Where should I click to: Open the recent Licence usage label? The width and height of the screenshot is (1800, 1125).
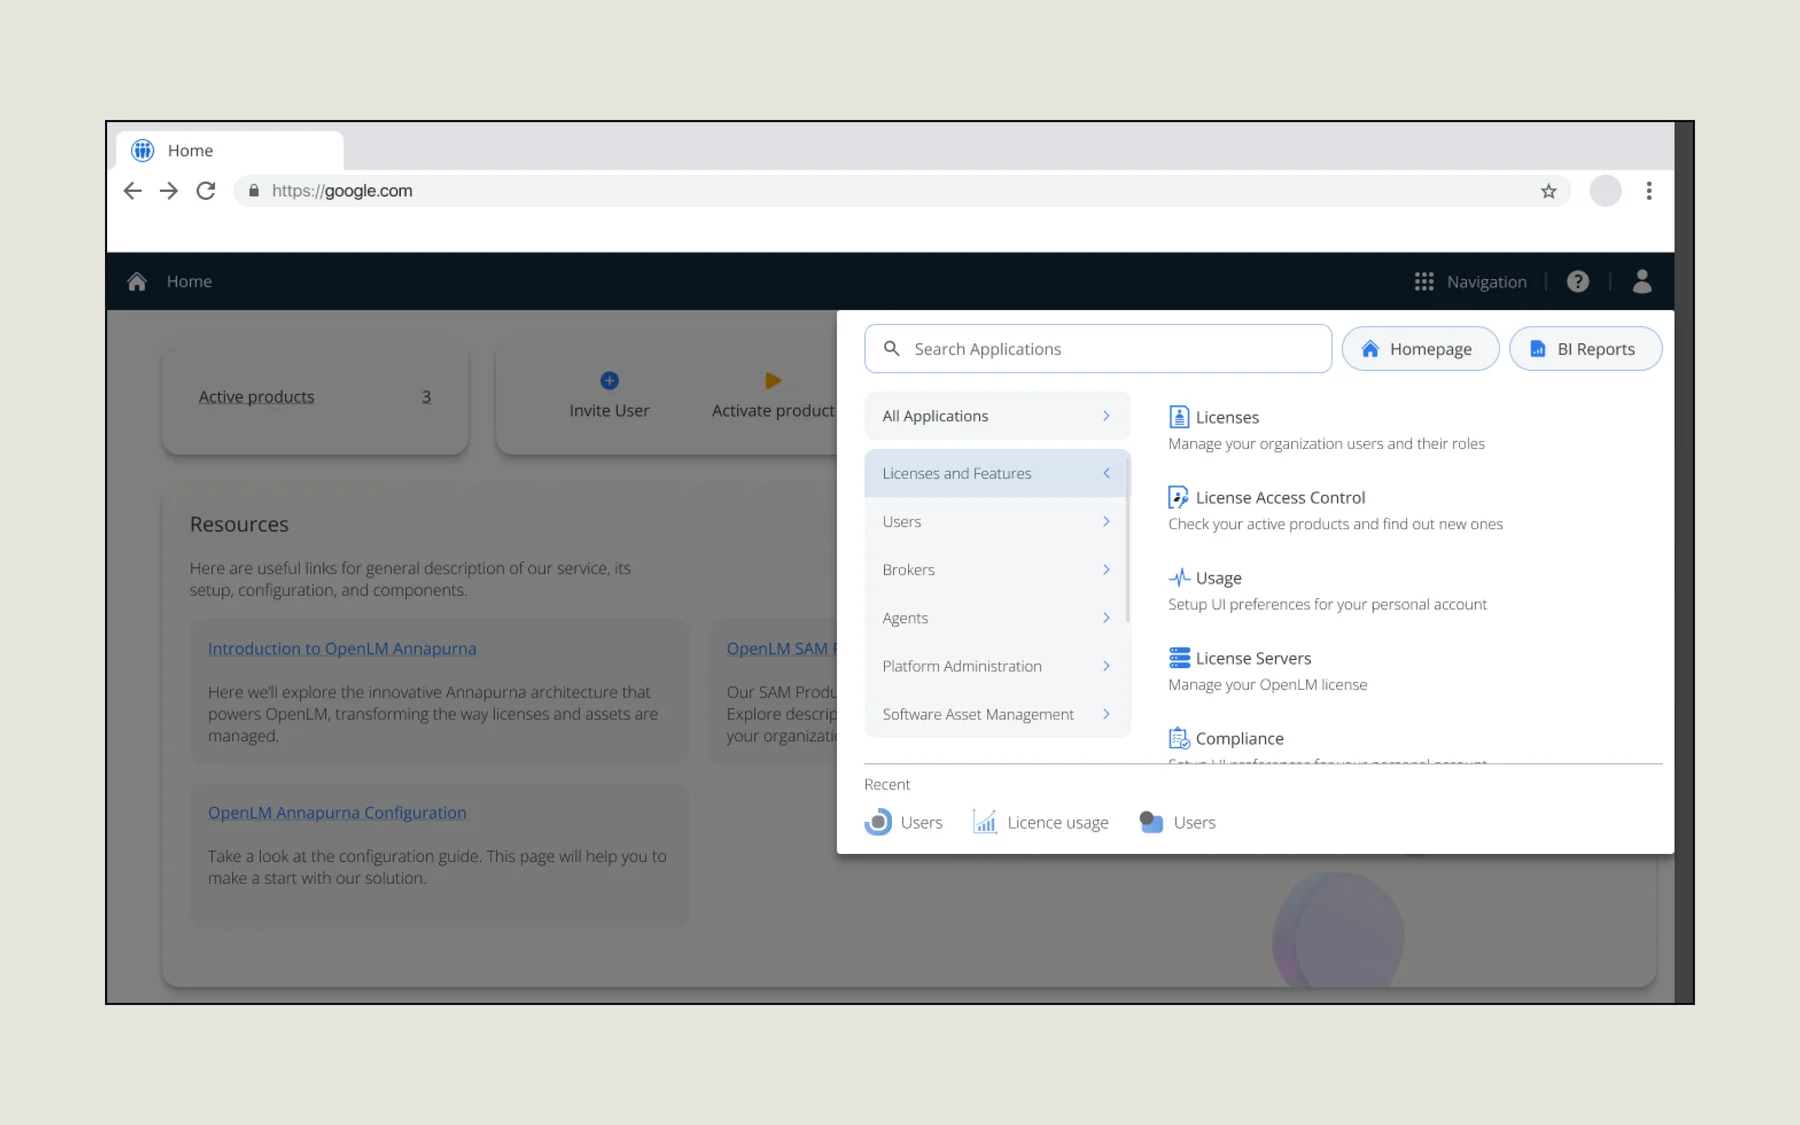click(x=1058, y=822)
